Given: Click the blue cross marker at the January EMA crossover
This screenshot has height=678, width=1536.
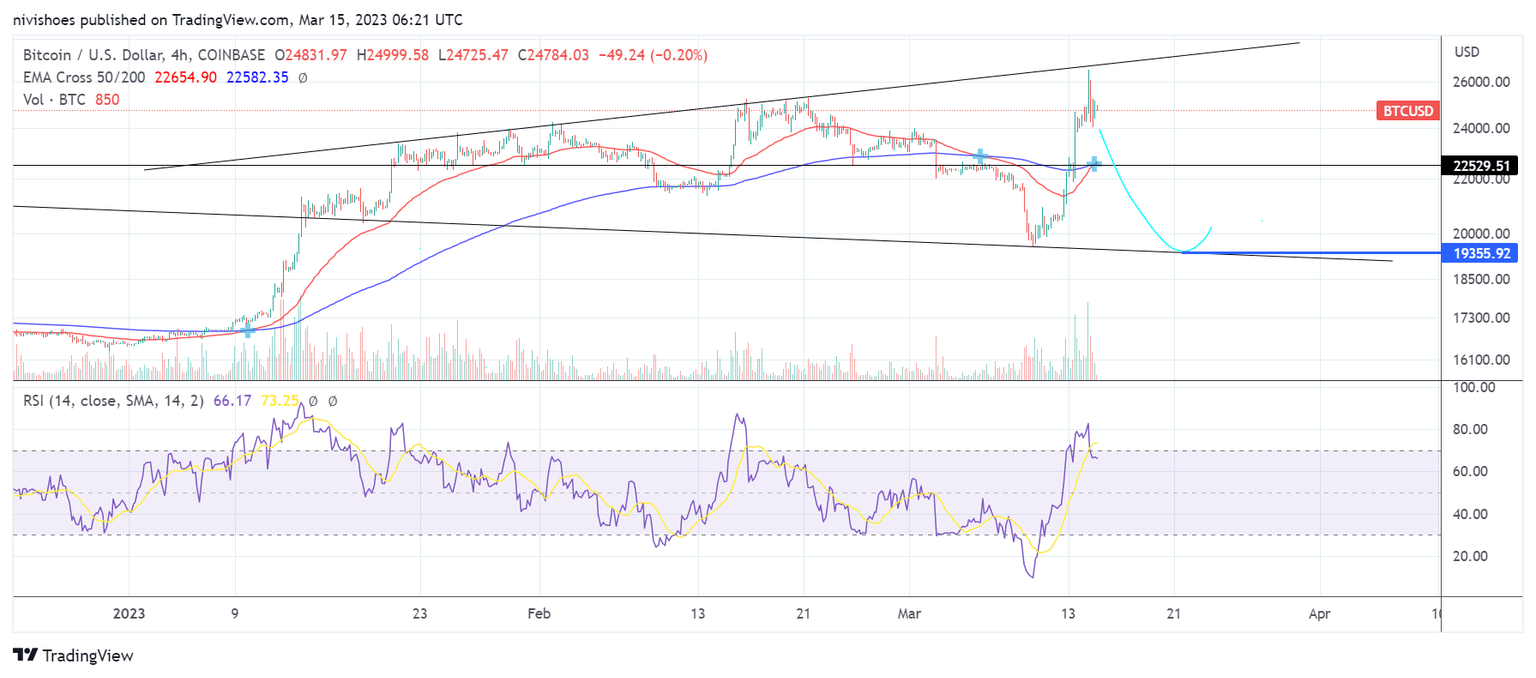Looking at the screenshot, I should [x=247, y=330].
